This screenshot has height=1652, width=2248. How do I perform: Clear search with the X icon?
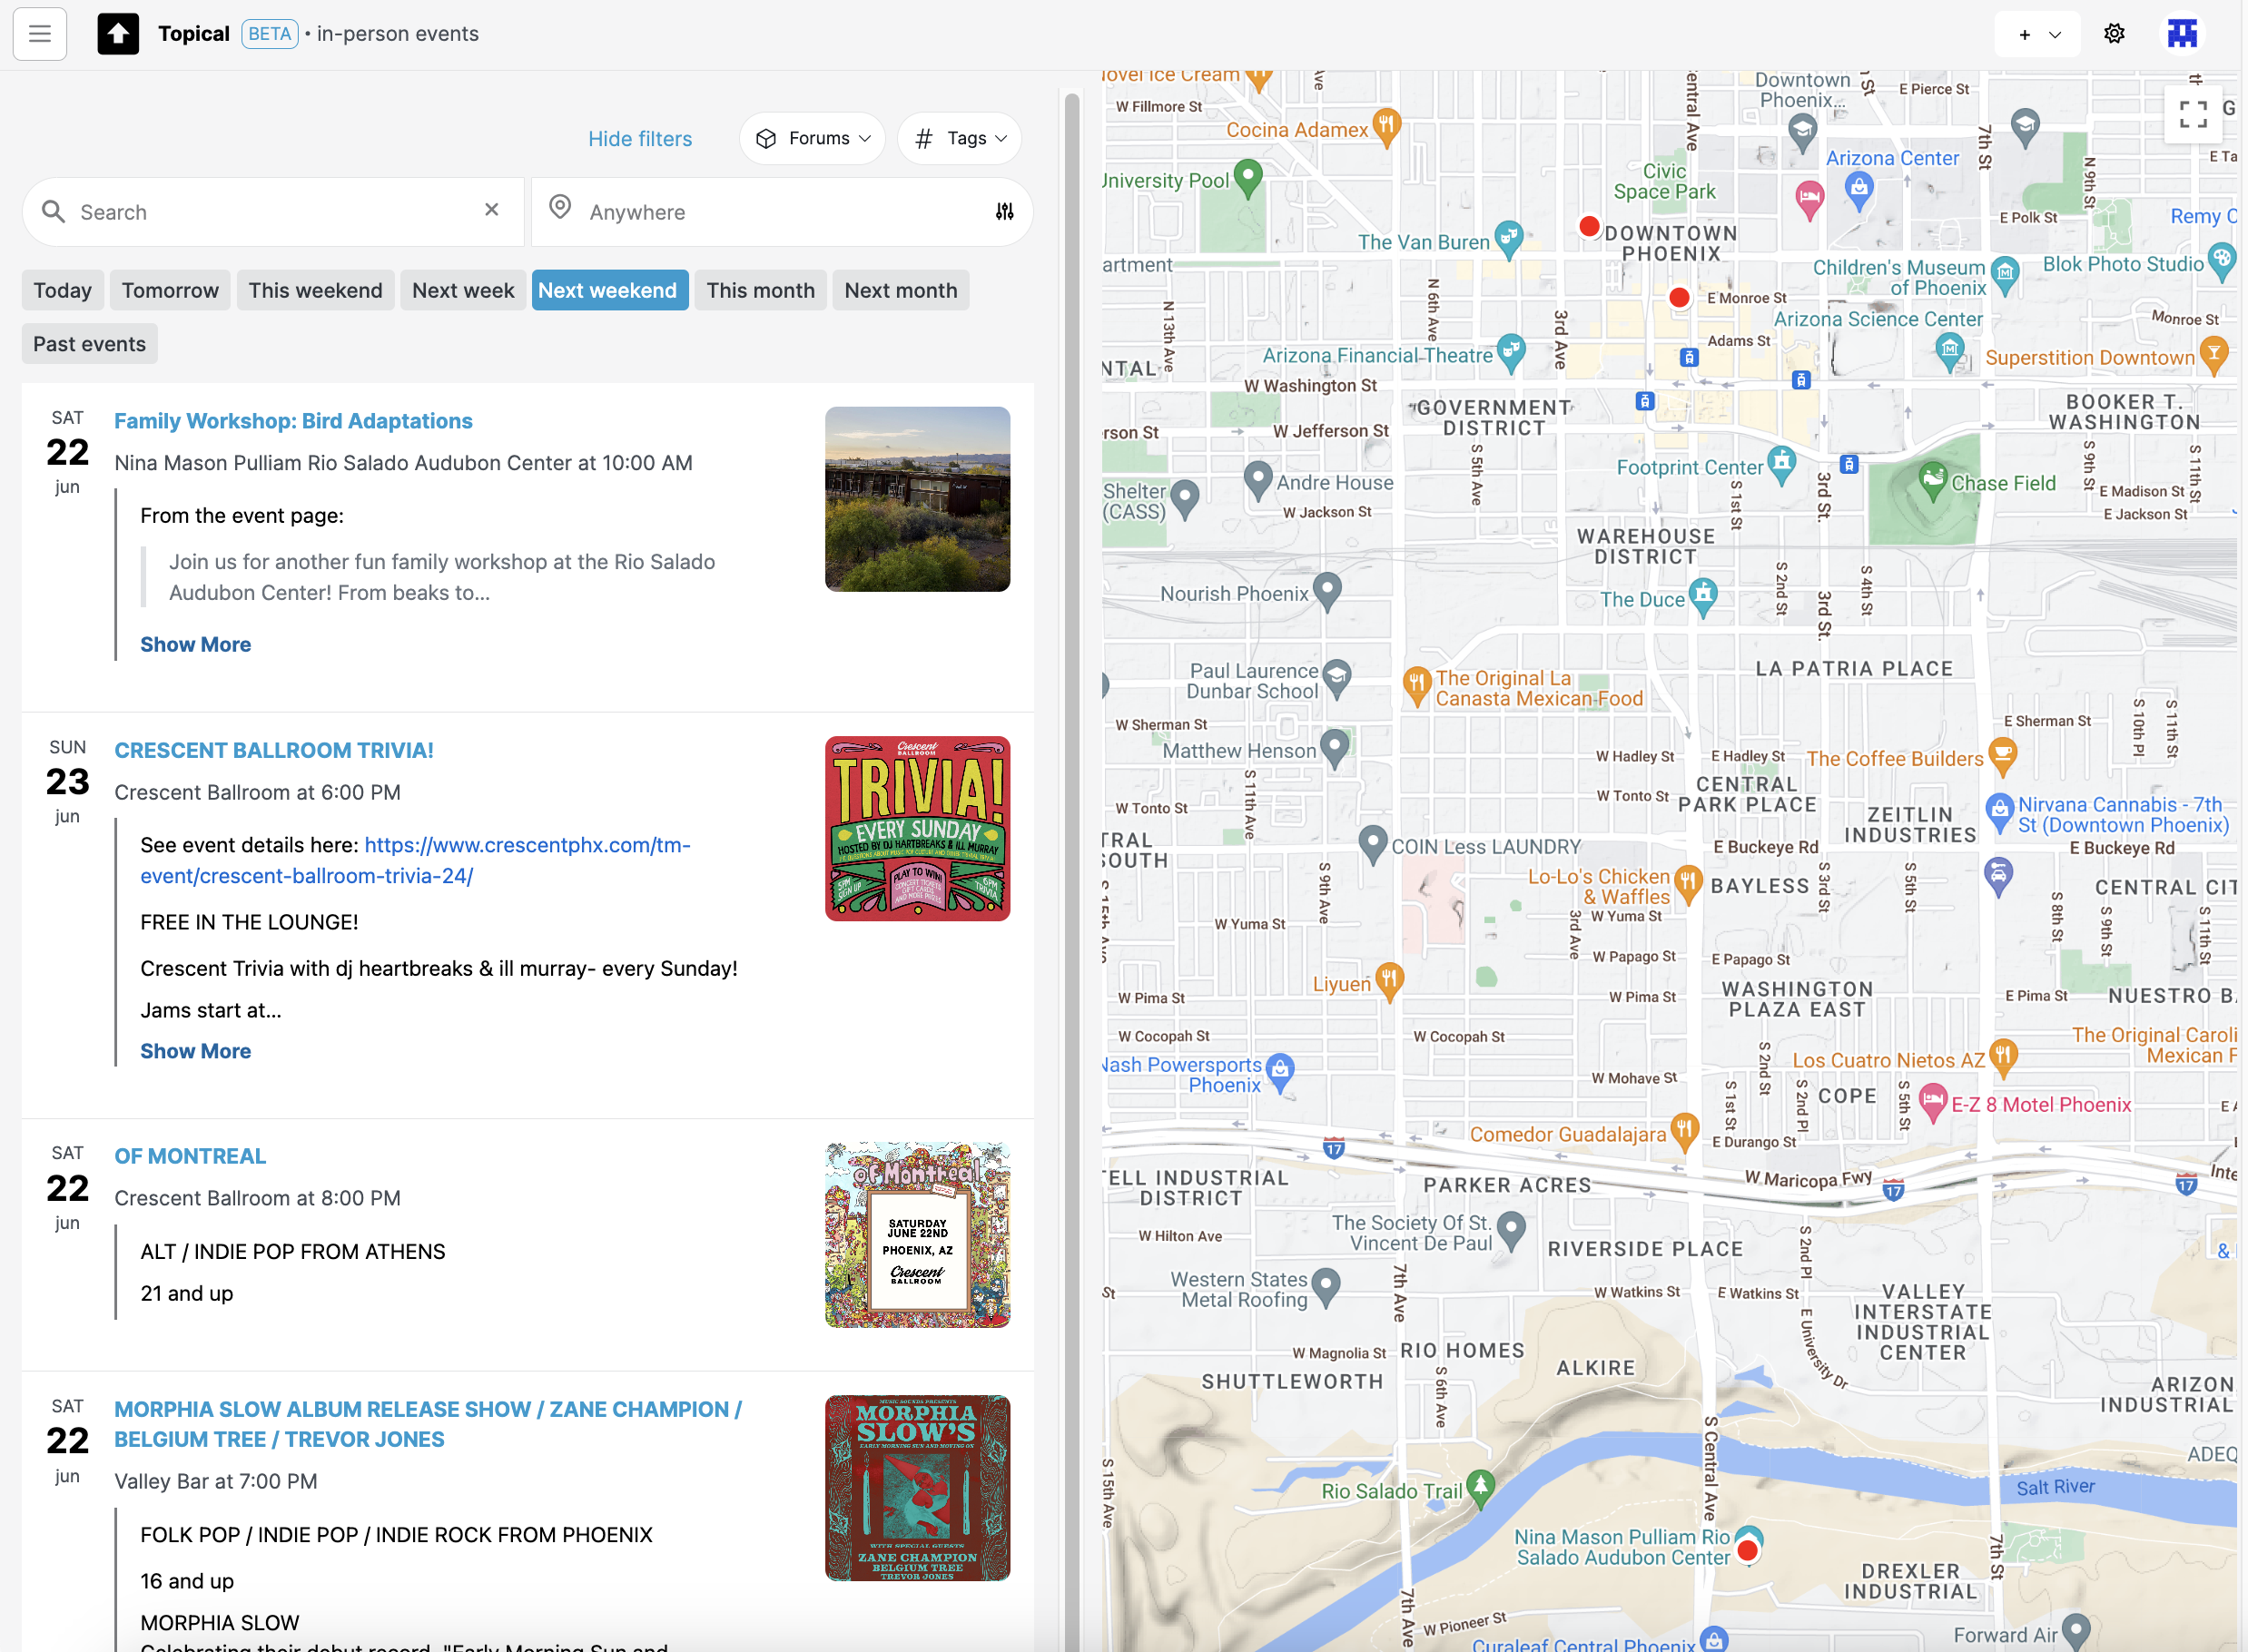click(491, 210)
